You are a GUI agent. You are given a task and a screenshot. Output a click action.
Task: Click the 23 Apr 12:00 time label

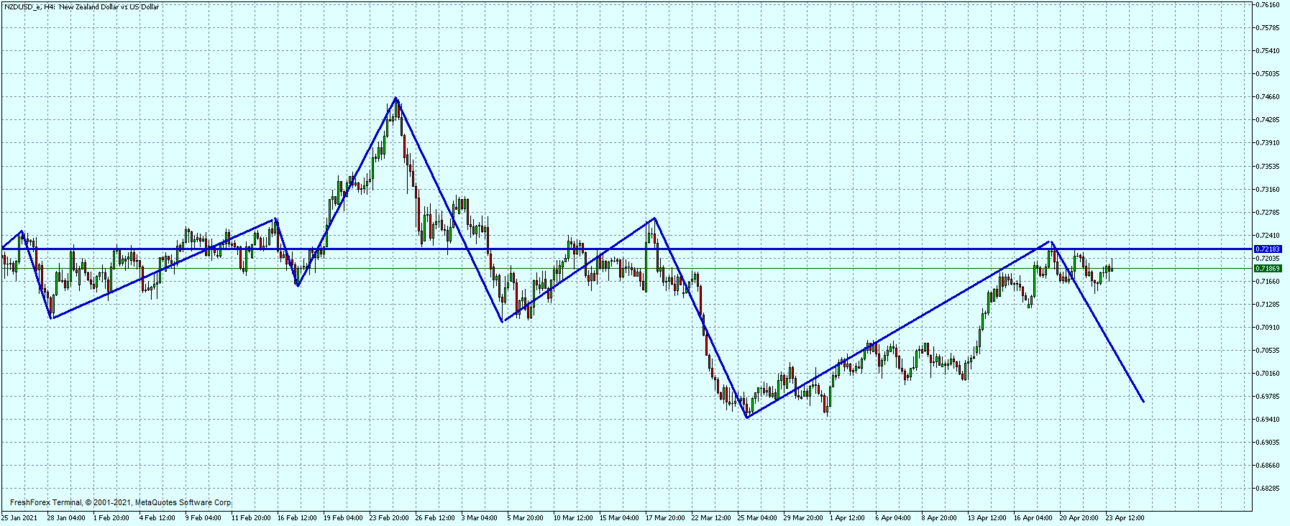coord(1125,519)
